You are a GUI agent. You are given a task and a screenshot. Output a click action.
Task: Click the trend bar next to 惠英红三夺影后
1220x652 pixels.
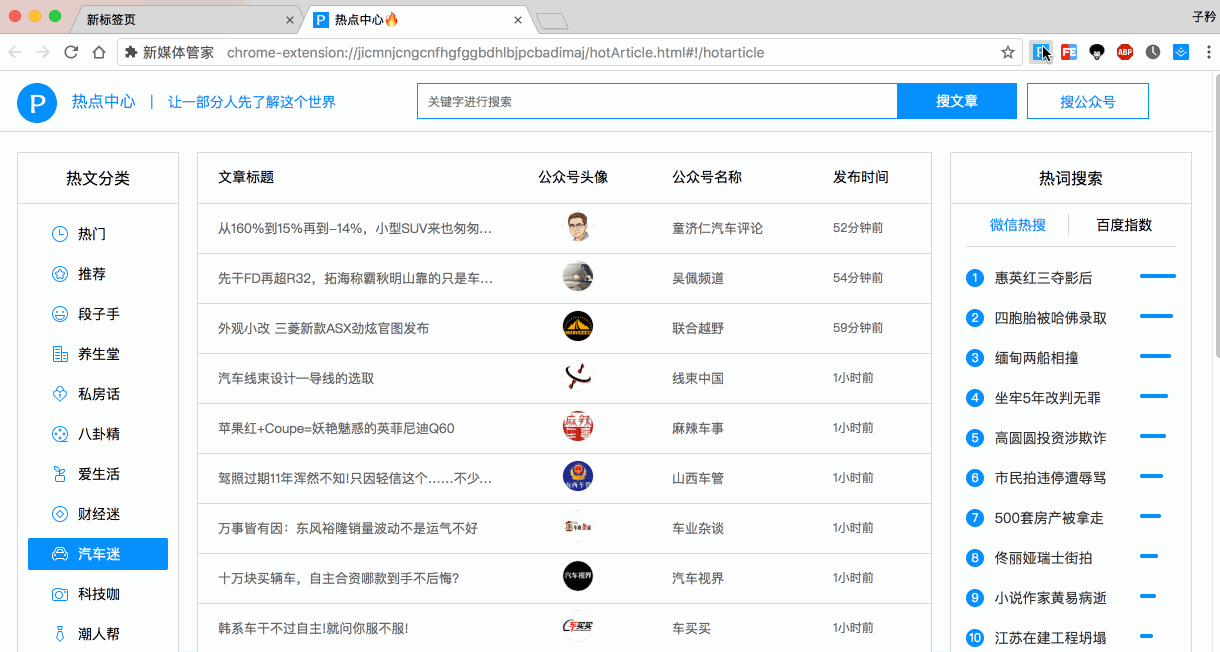1158,276
